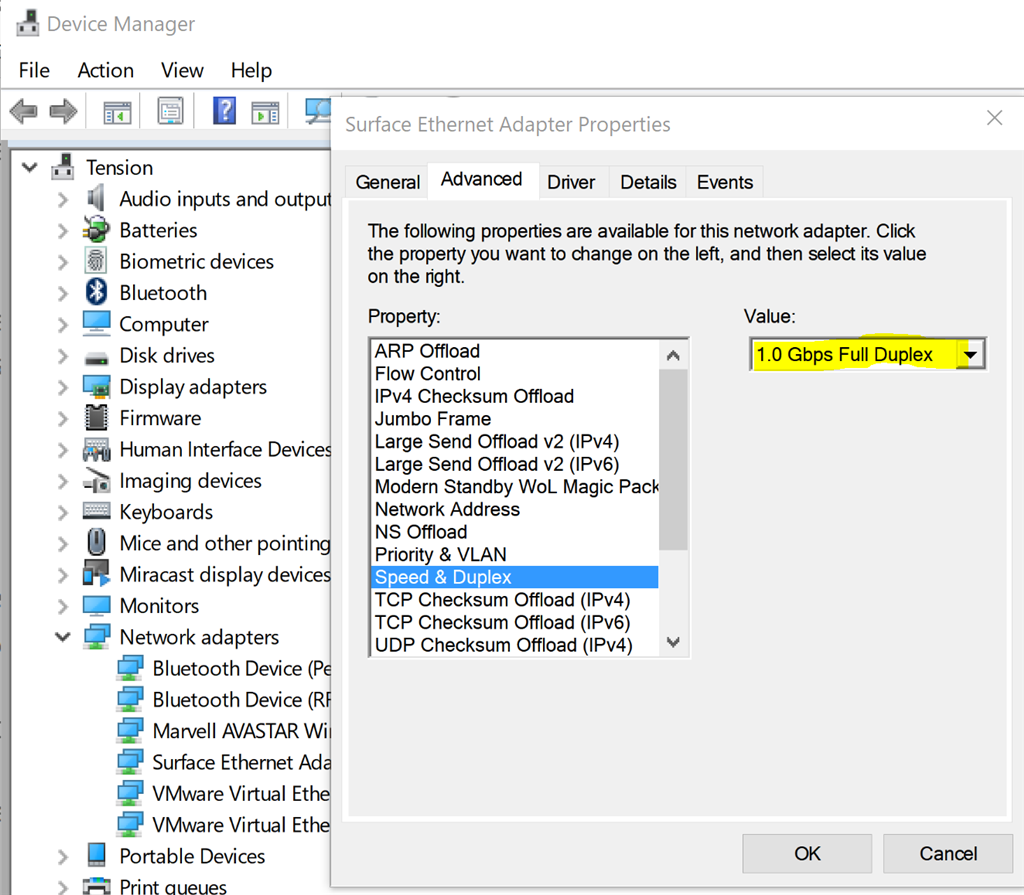This screenshot has width=1024, height=895.
Task: Click the Forward arrow toolbar icon
Action: point(63,112)
